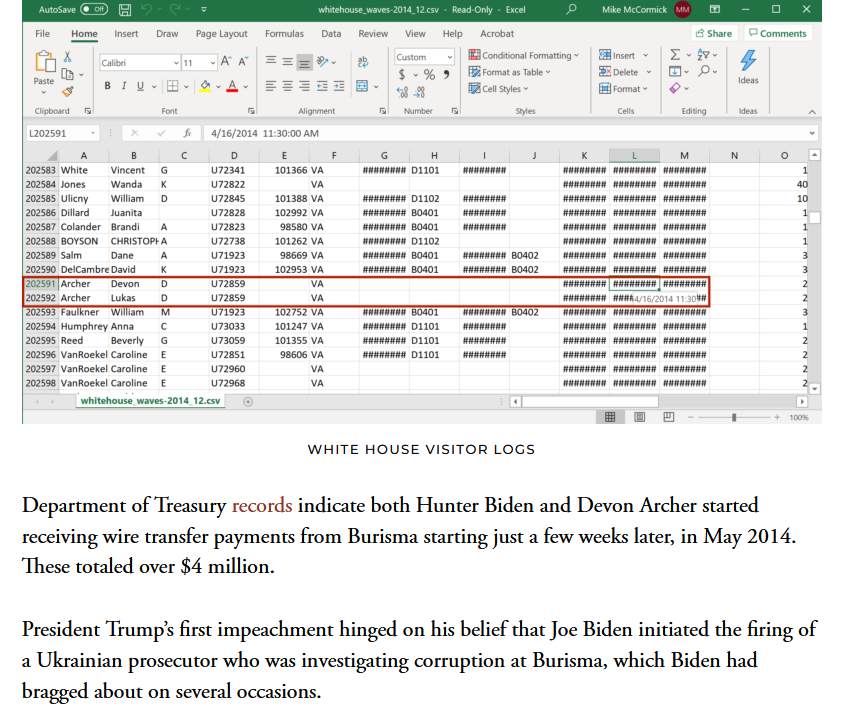Viewport: 854px width, 726px height.
Task: Click the AutoSum sigma icon
Action: 675,55
